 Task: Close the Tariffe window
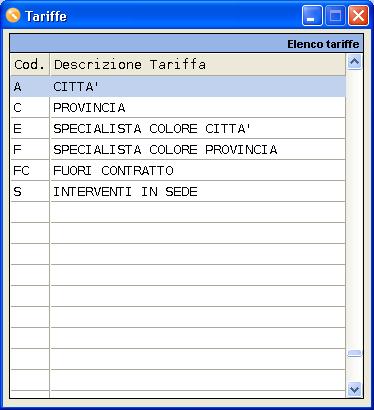[x=358, y=16]
